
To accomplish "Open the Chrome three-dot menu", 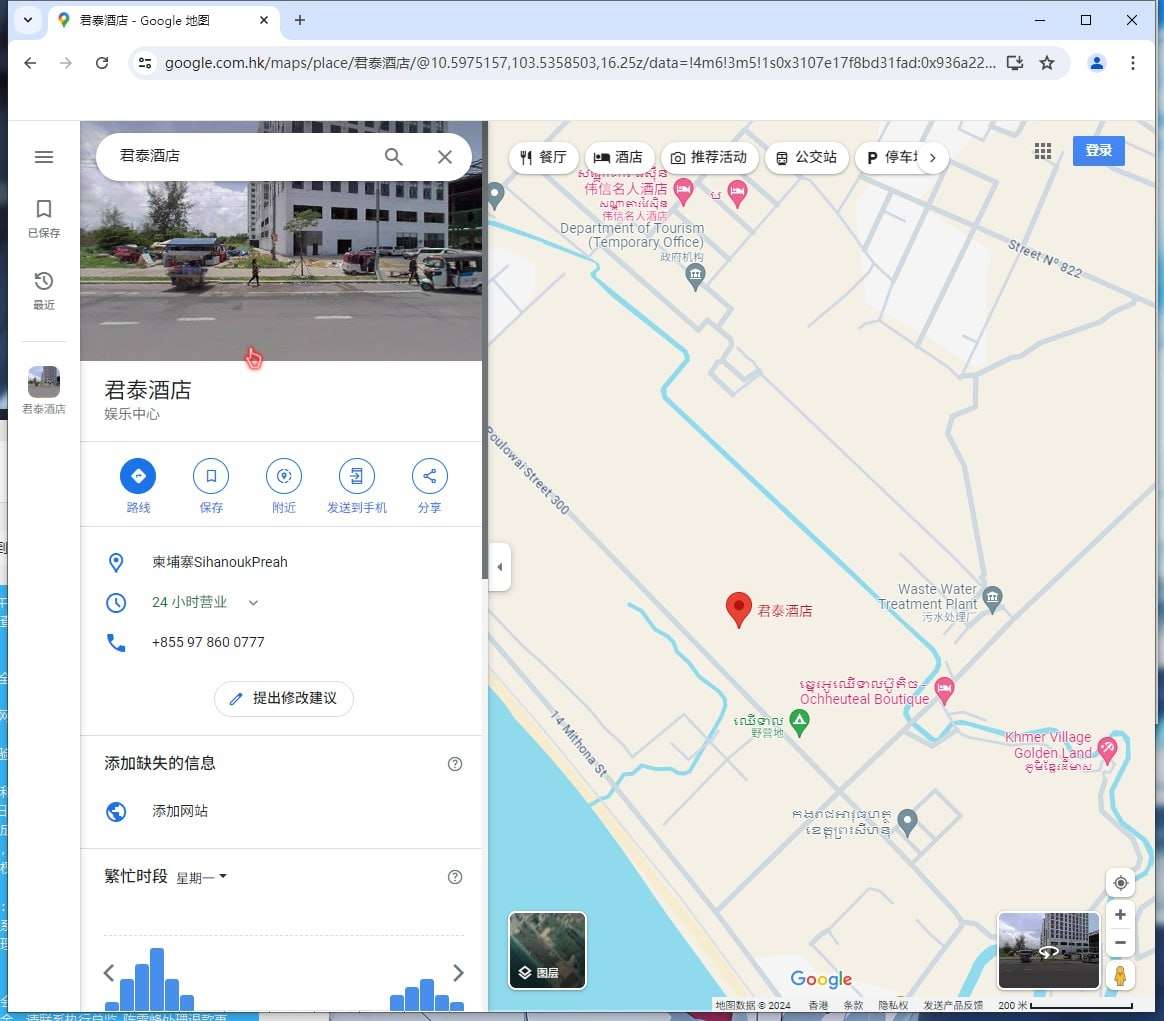I will coord(1132,63).
